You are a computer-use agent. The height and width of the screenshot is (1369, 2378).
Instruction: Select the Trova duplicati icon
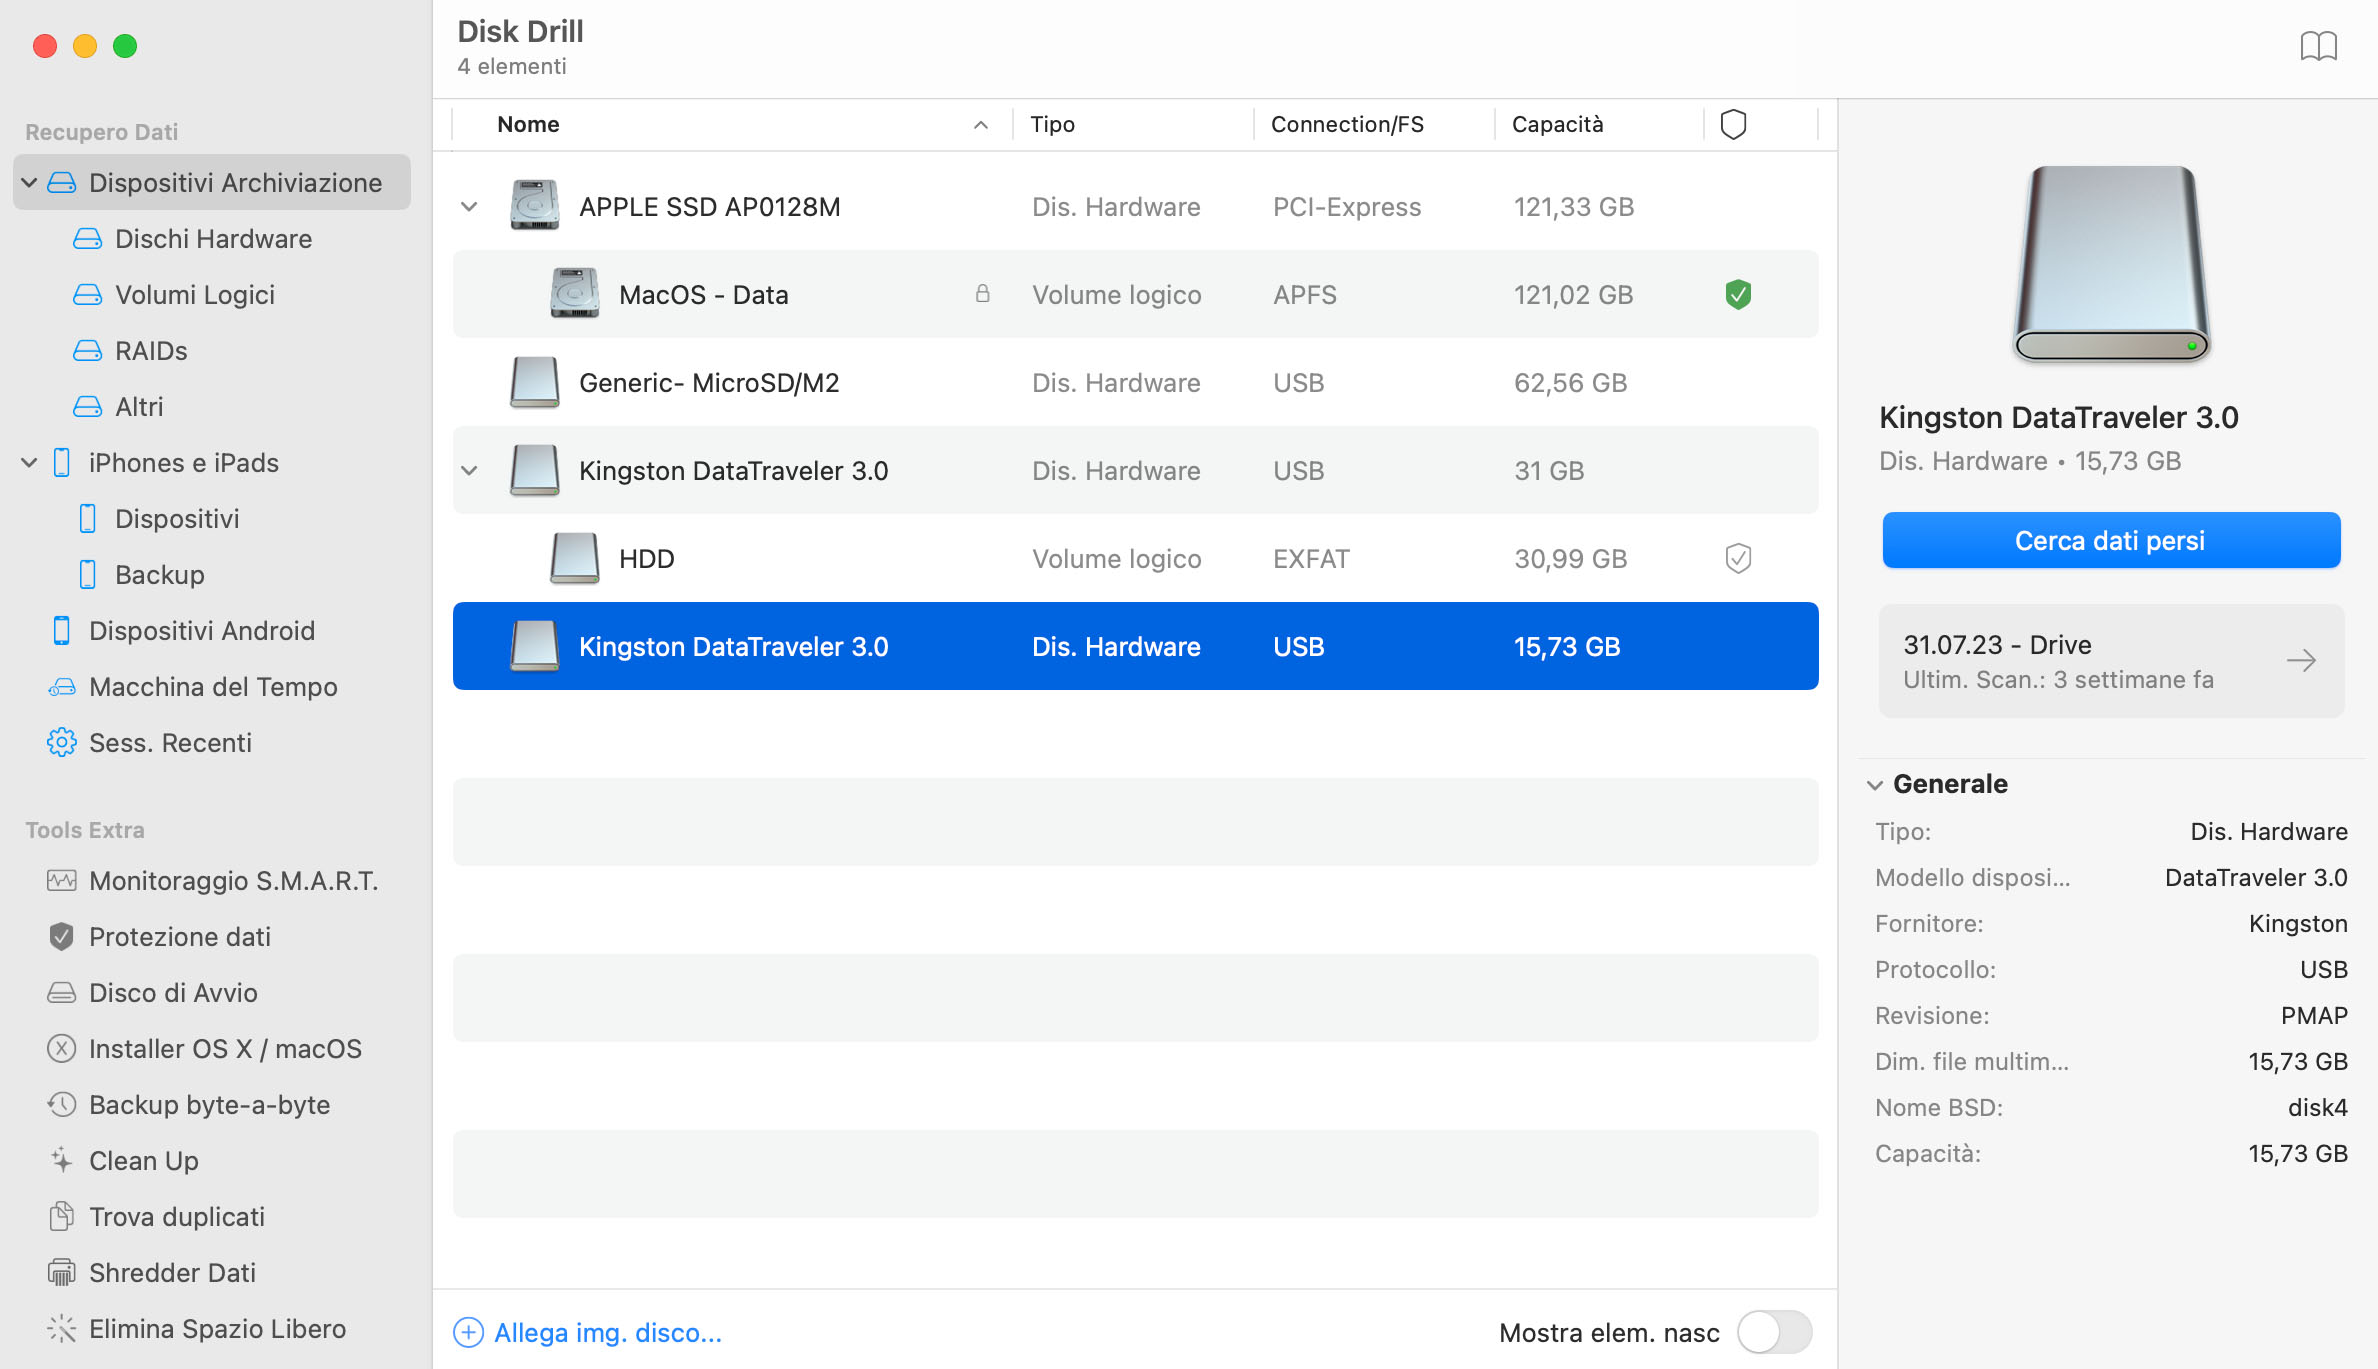(x=59, y=1214)
